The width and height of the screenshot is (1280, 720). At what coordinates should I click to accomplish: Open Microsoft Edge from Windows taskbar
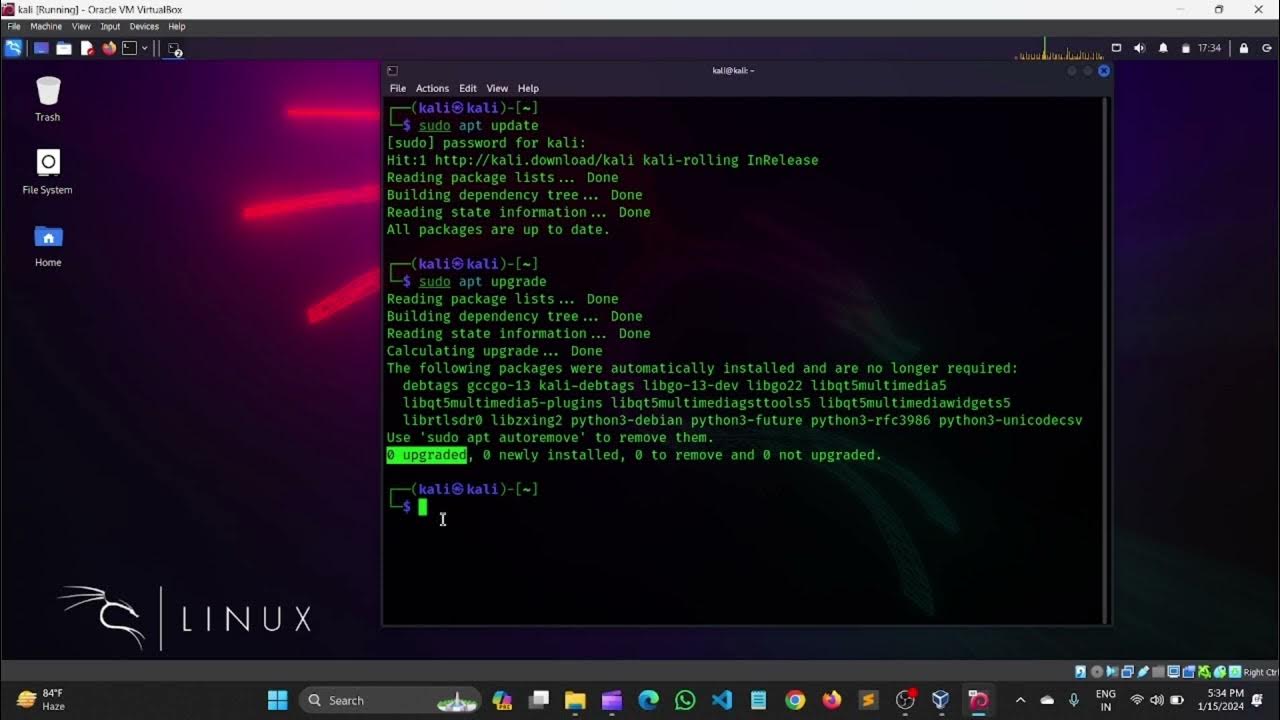pos(649,700)
